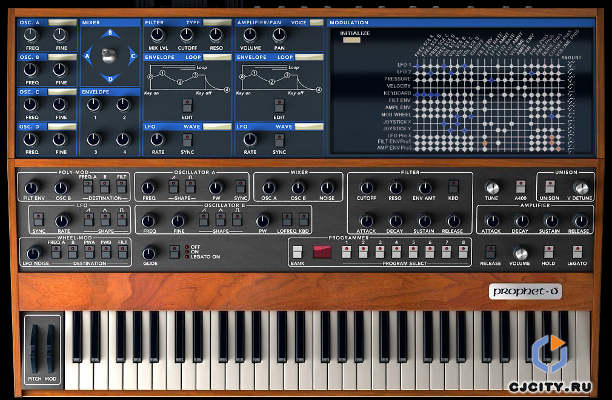This screenshot has height=400, width=612.
Task: Click the BANK button in the Programmer
Action: tap(297, 252)
